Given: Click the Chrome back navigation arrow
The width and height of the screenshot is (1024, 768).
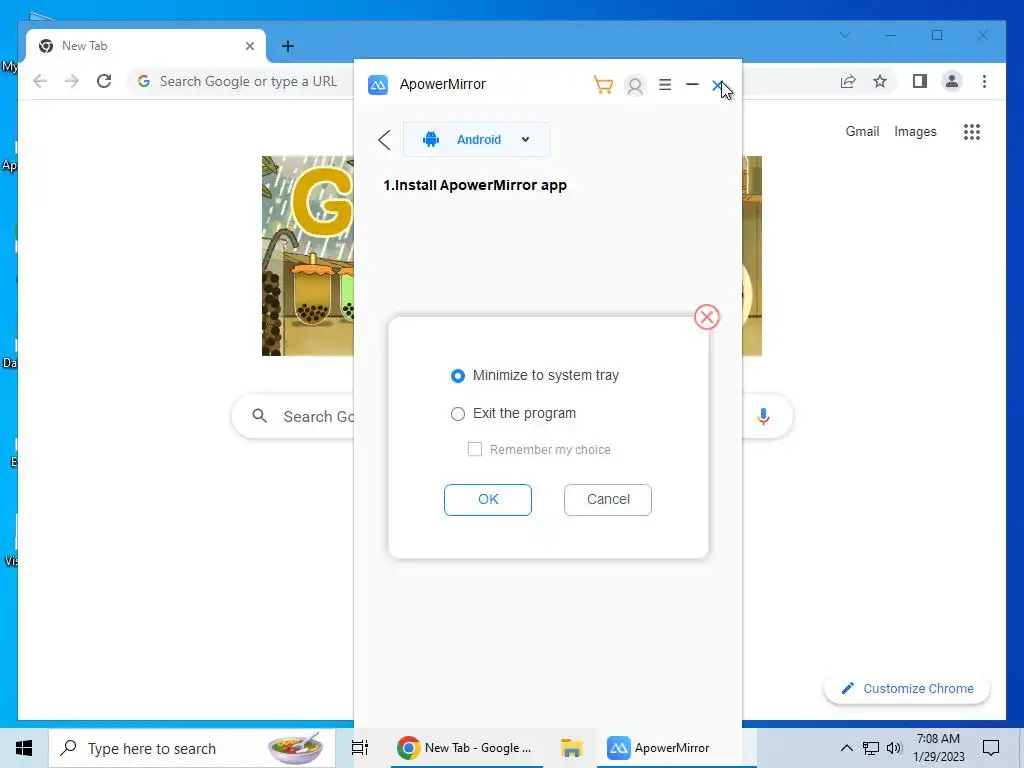Looking at the screenshot, I should coord(40,81).
